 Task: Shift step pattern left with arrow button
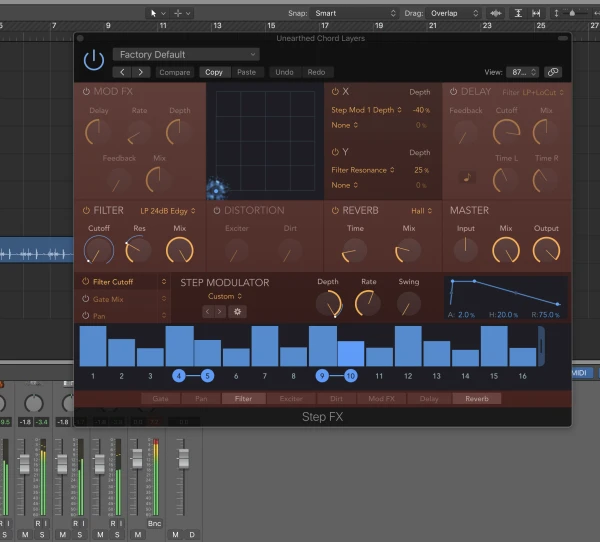207,312
